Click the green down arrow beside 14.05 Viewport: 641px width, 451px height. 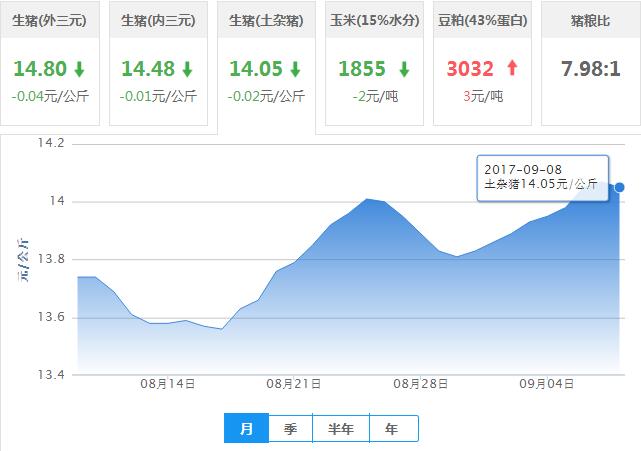click(x=295, y=70)
